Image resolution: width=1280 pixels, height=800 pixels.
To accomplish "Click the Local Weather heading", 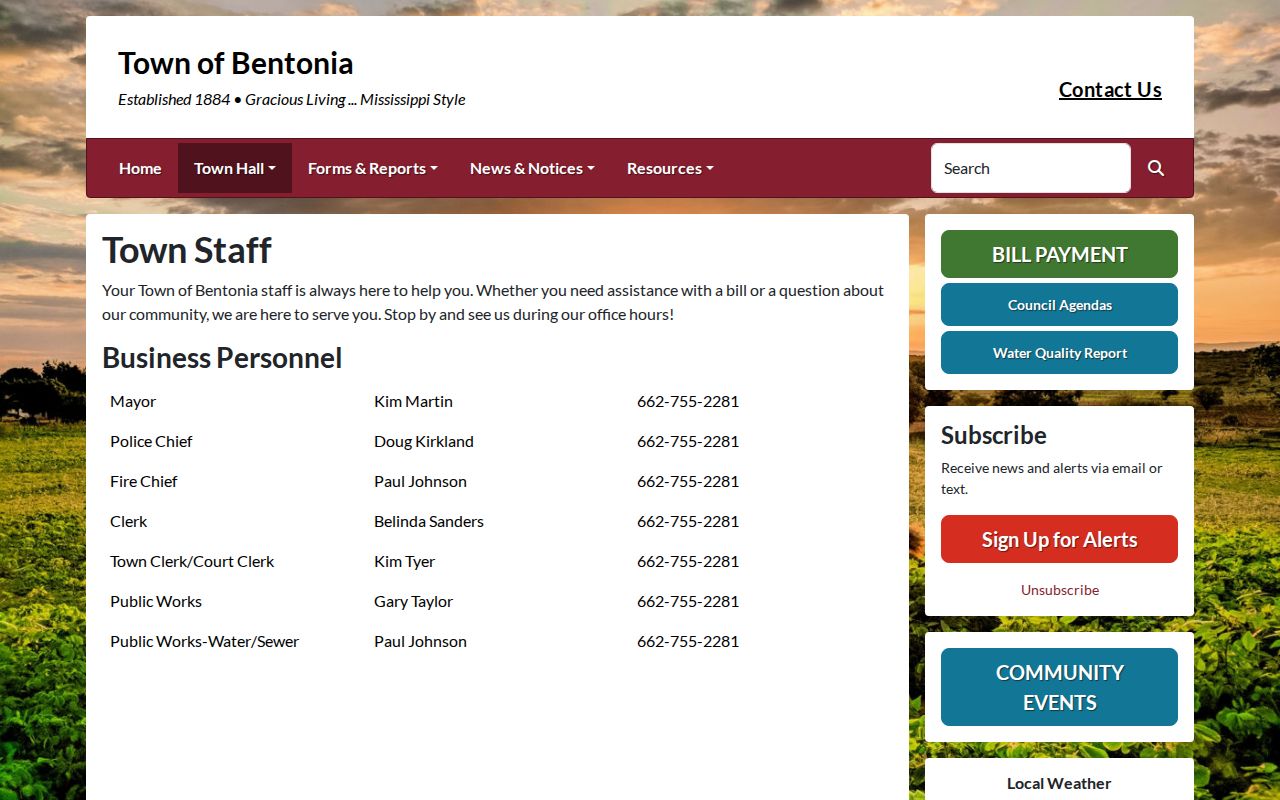I will coord(1059,784).
